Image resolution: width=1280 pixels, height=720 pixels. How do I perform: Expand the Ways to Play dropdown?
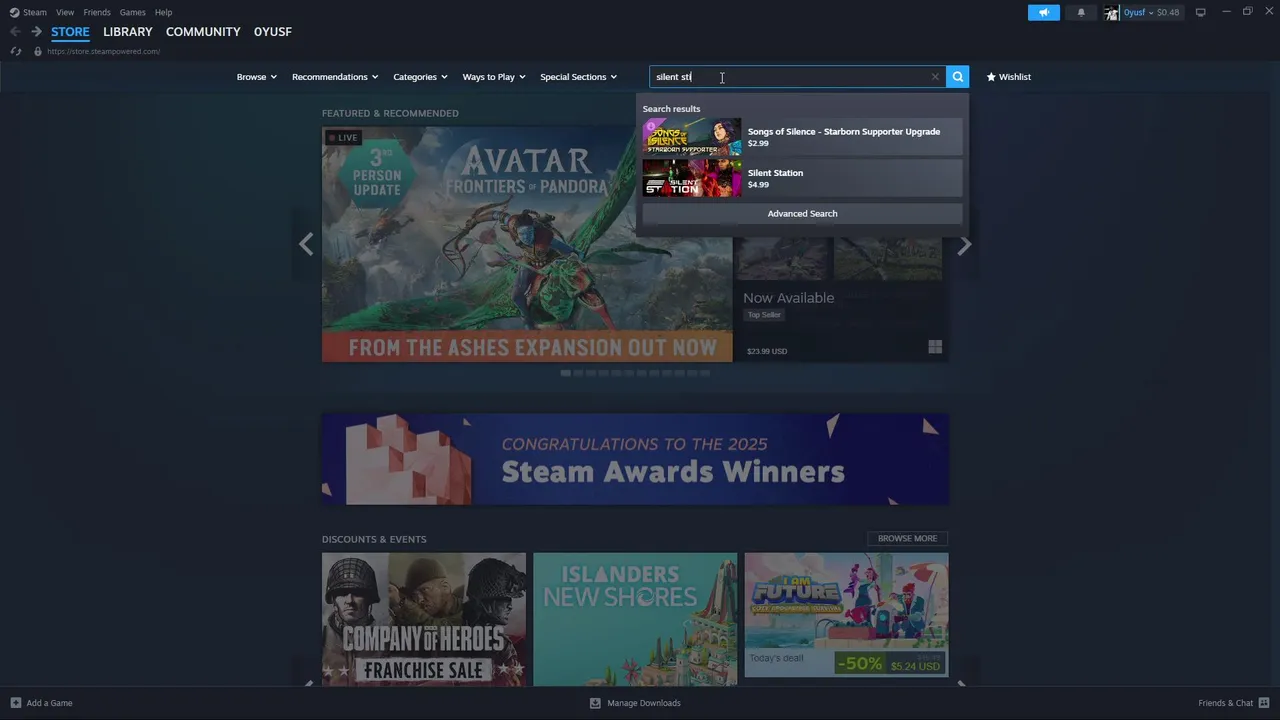tap(494, 77)
